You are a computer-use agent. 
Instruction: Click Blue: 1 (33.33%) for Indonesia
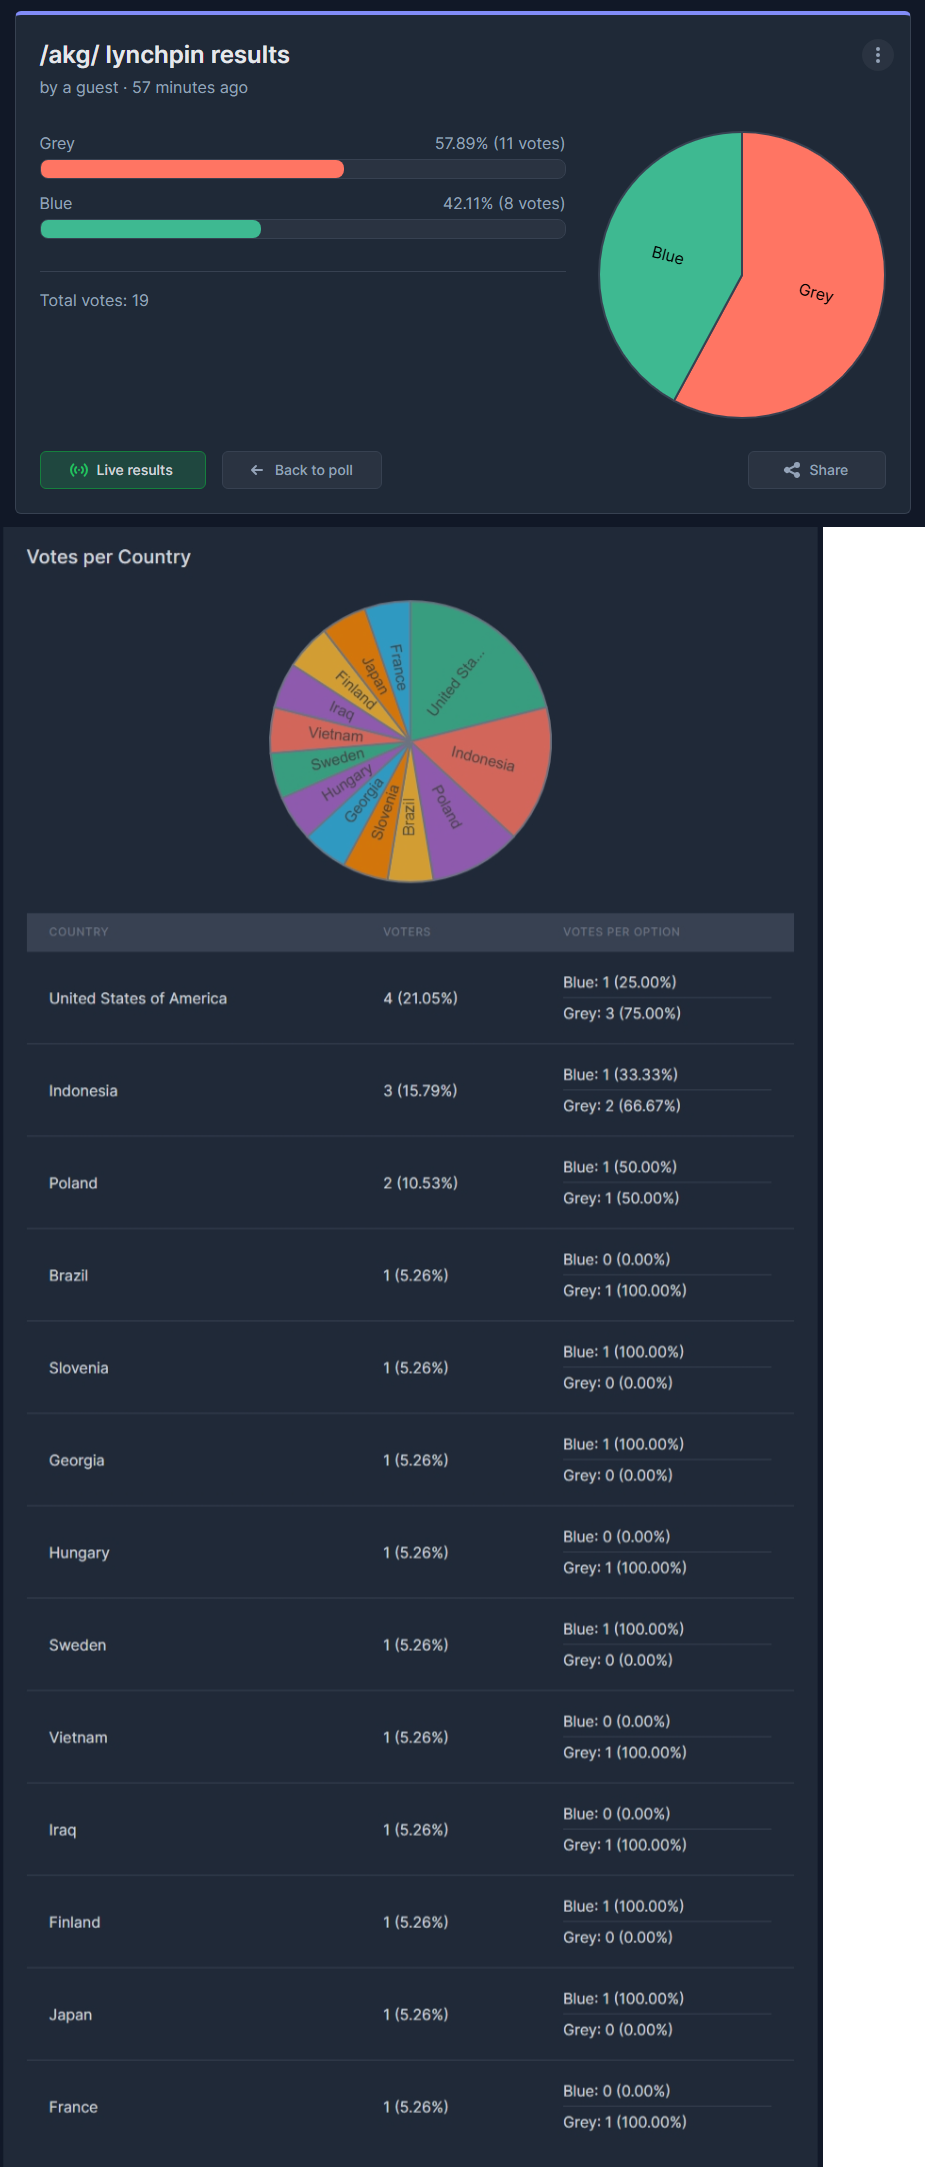click(620, 1075)
